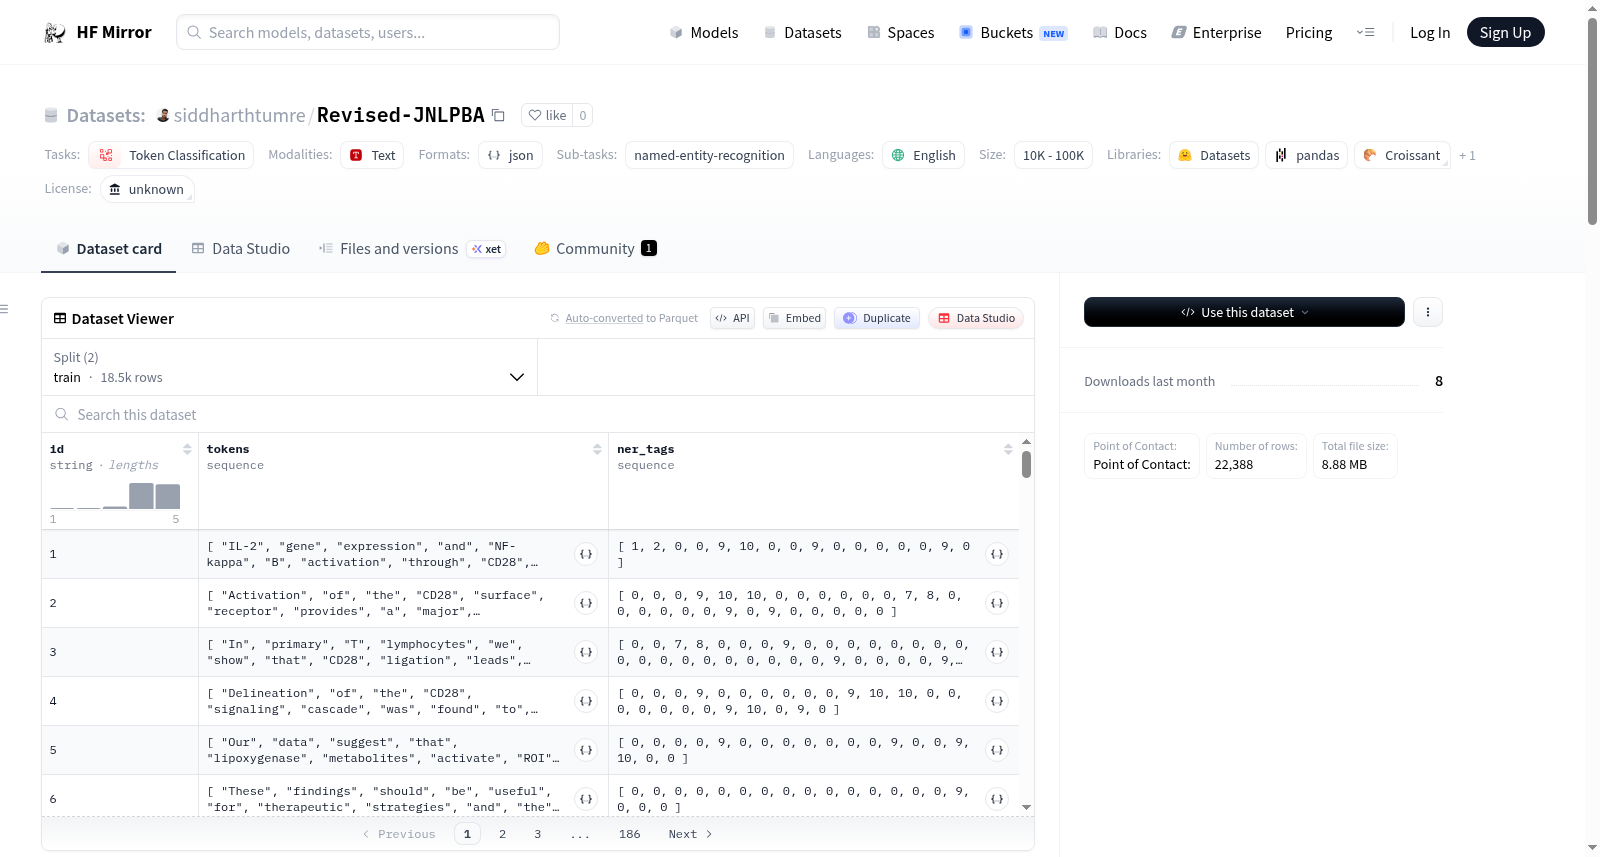Viewport: 1600px width, 857px height.
Task: Go to page 3 of the table
Action: 537,834
